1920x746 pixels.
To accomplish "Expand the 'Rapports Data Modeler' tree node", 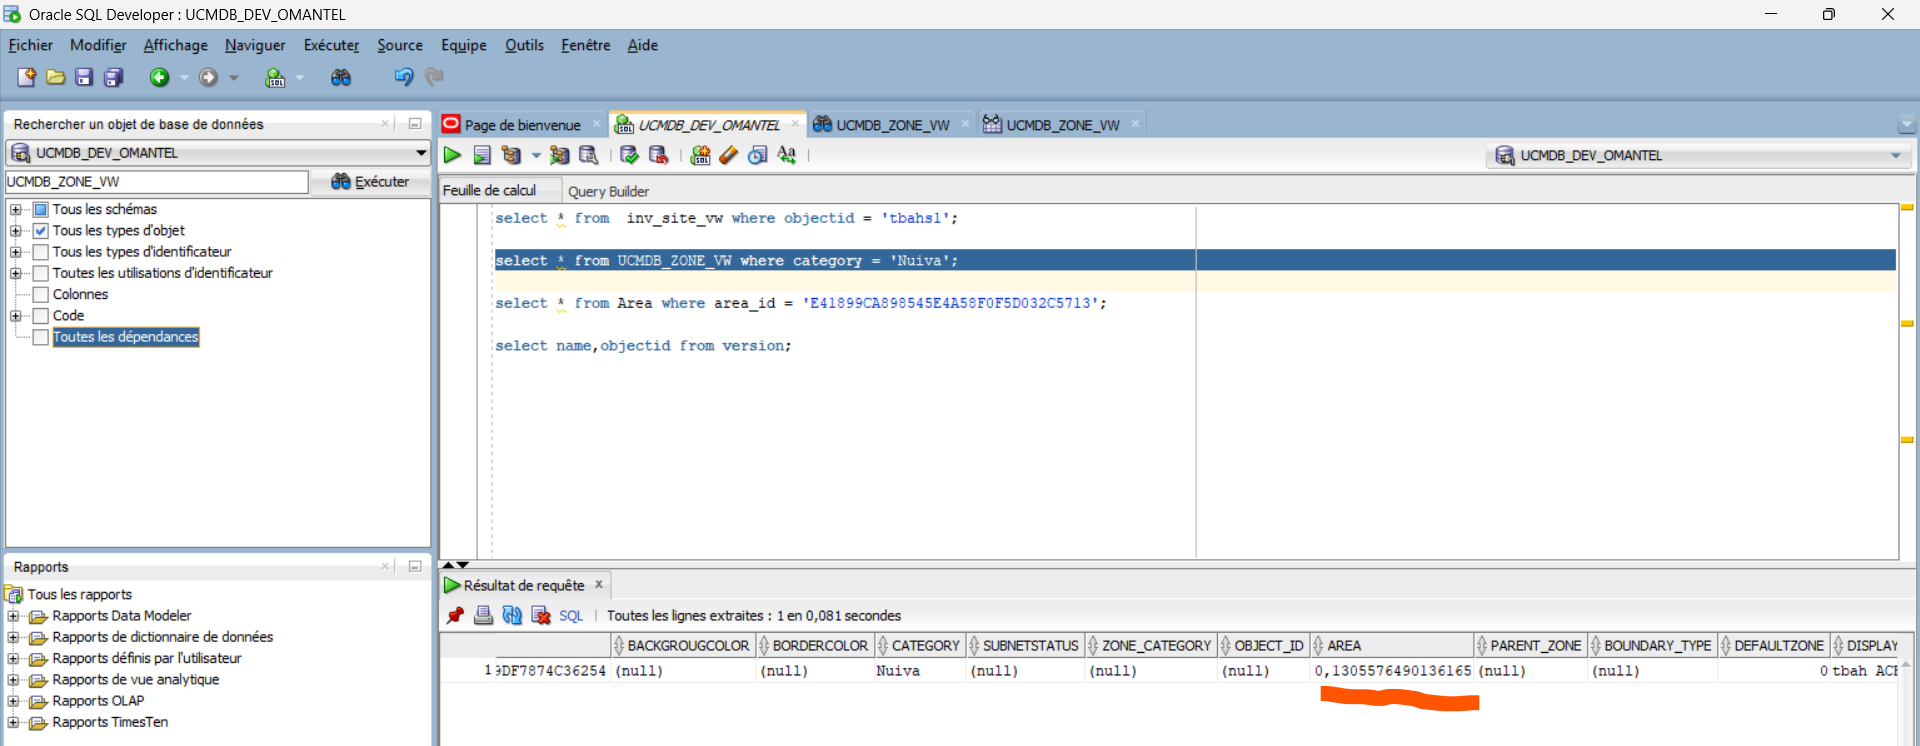I will pyautogui.click(x=14, y=616).
